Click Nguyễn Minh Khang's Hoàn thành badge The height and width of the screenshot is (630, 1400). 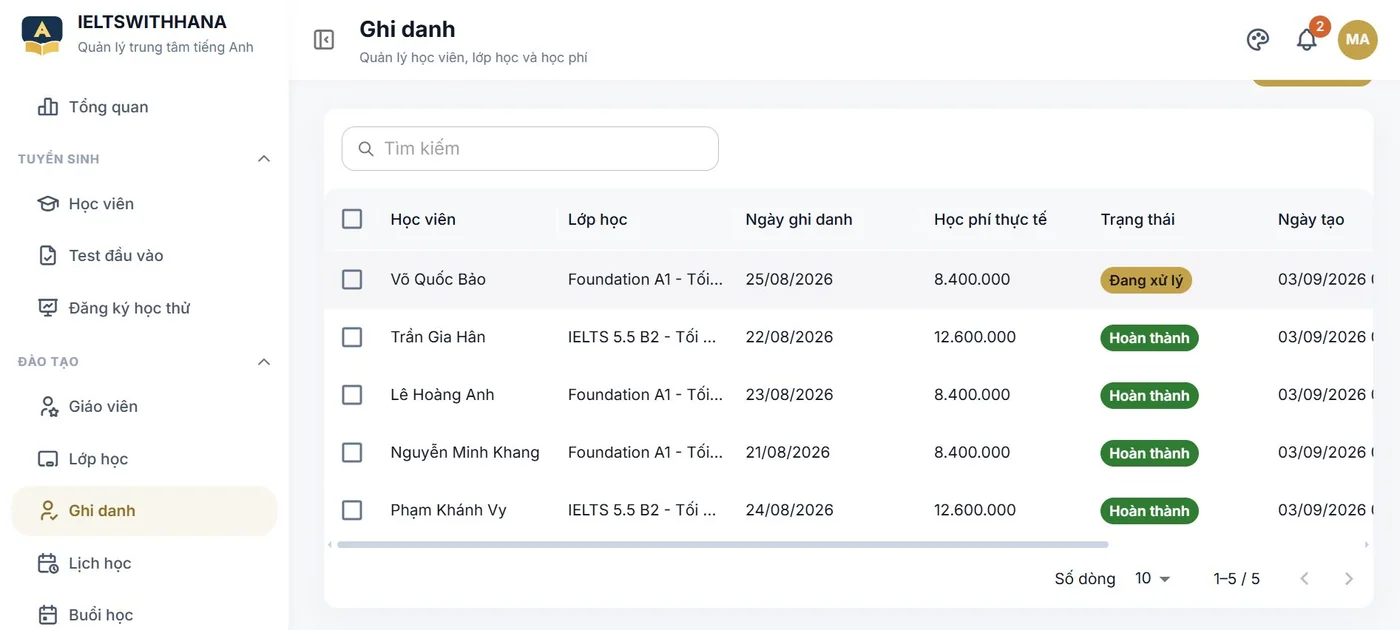pos(1149,453)
